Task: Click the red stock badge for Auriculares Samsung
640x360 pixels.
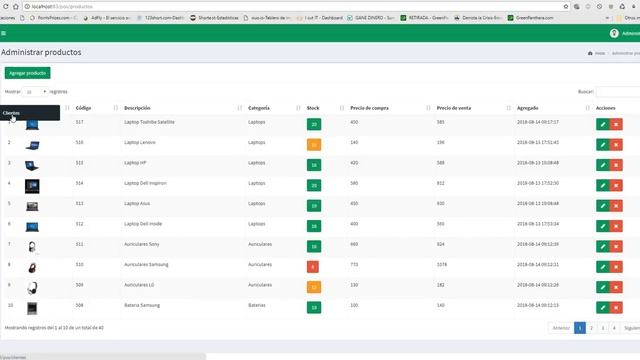Action: click(313, 267)
